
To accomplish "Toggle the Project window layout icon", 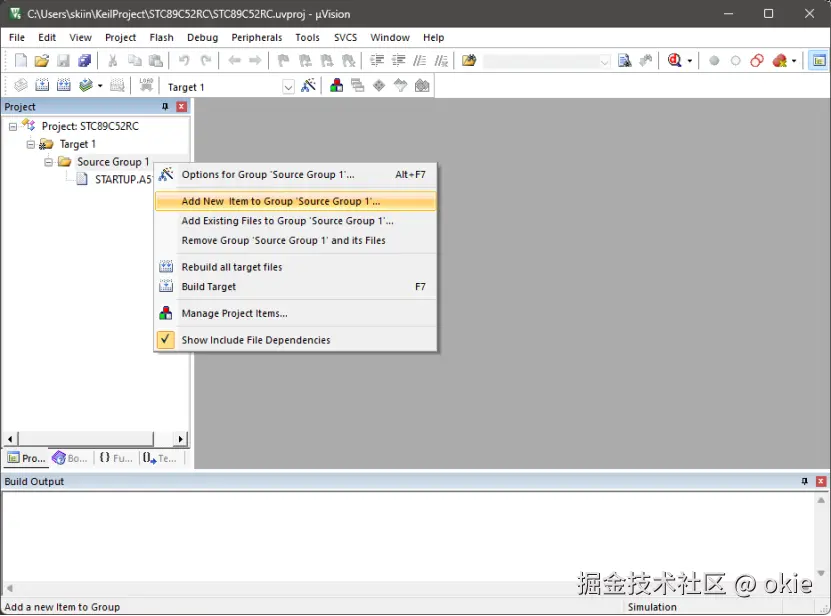I will pos(819,60).
